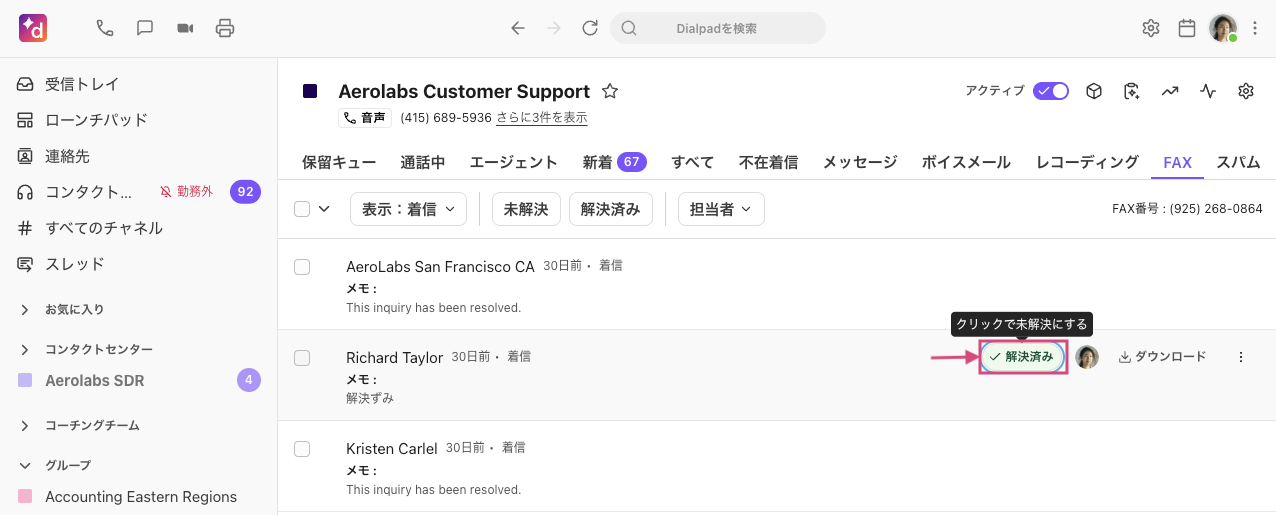
Task: Open the video camera meeting icon
Action: (x=185, y=28)
